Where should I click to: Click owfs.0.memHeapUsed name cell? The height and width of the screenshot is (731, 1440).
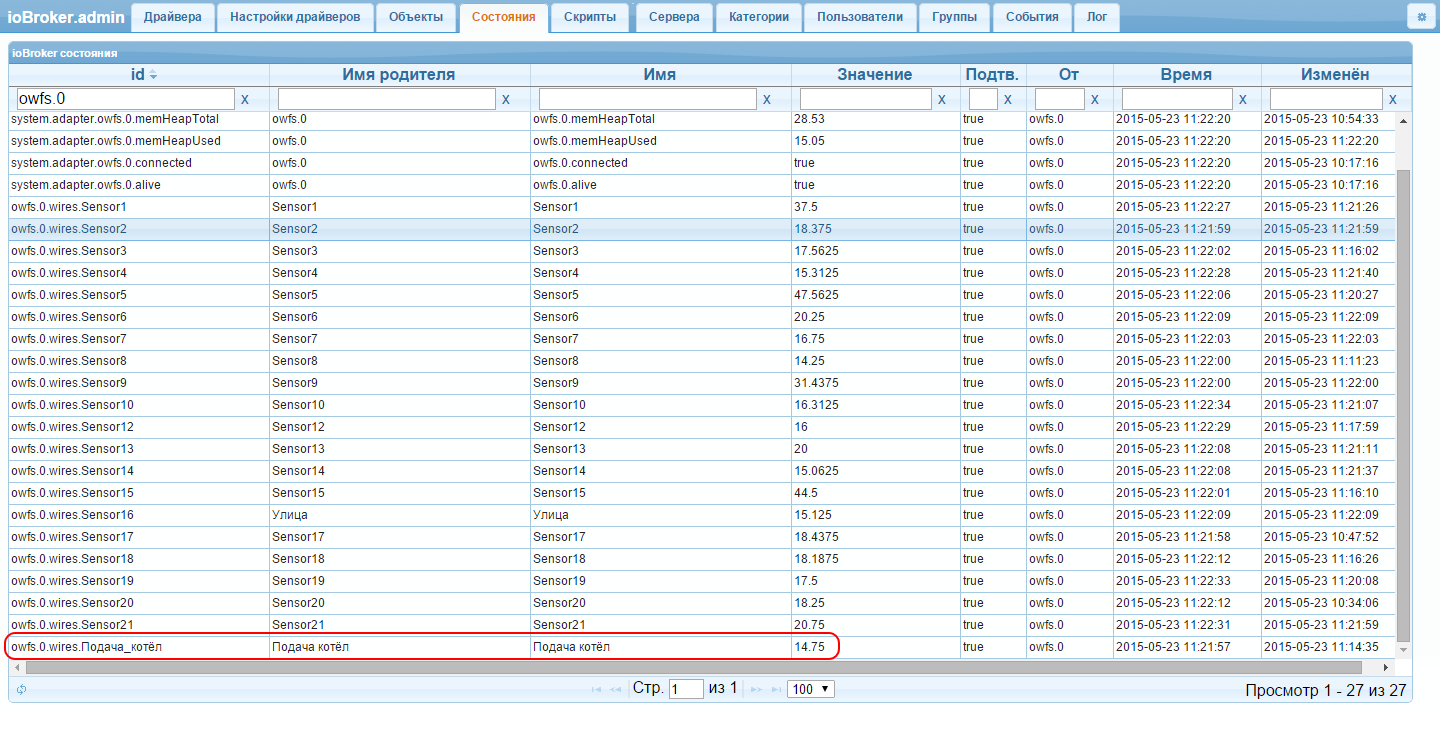pyautogui.click(x=660, y=141)
